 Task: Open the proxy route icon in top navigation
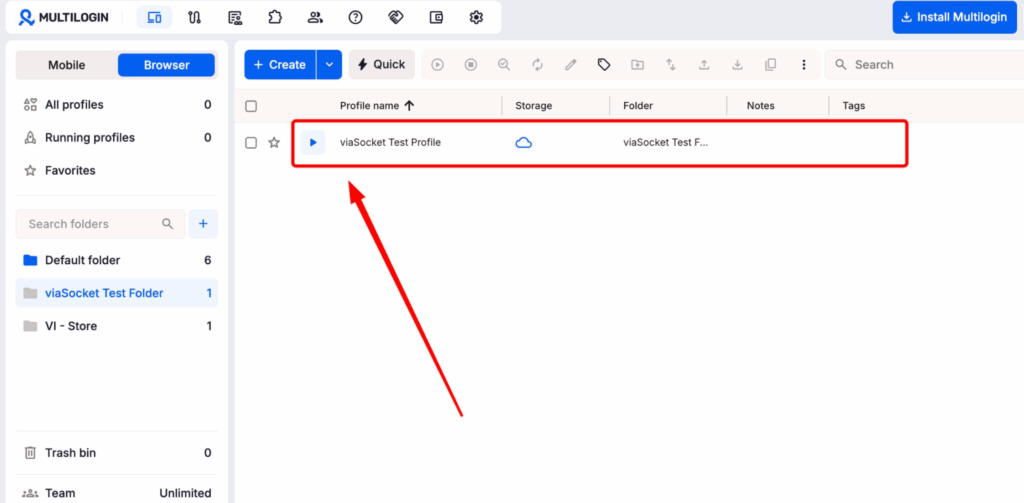click(x=194, y=17)
